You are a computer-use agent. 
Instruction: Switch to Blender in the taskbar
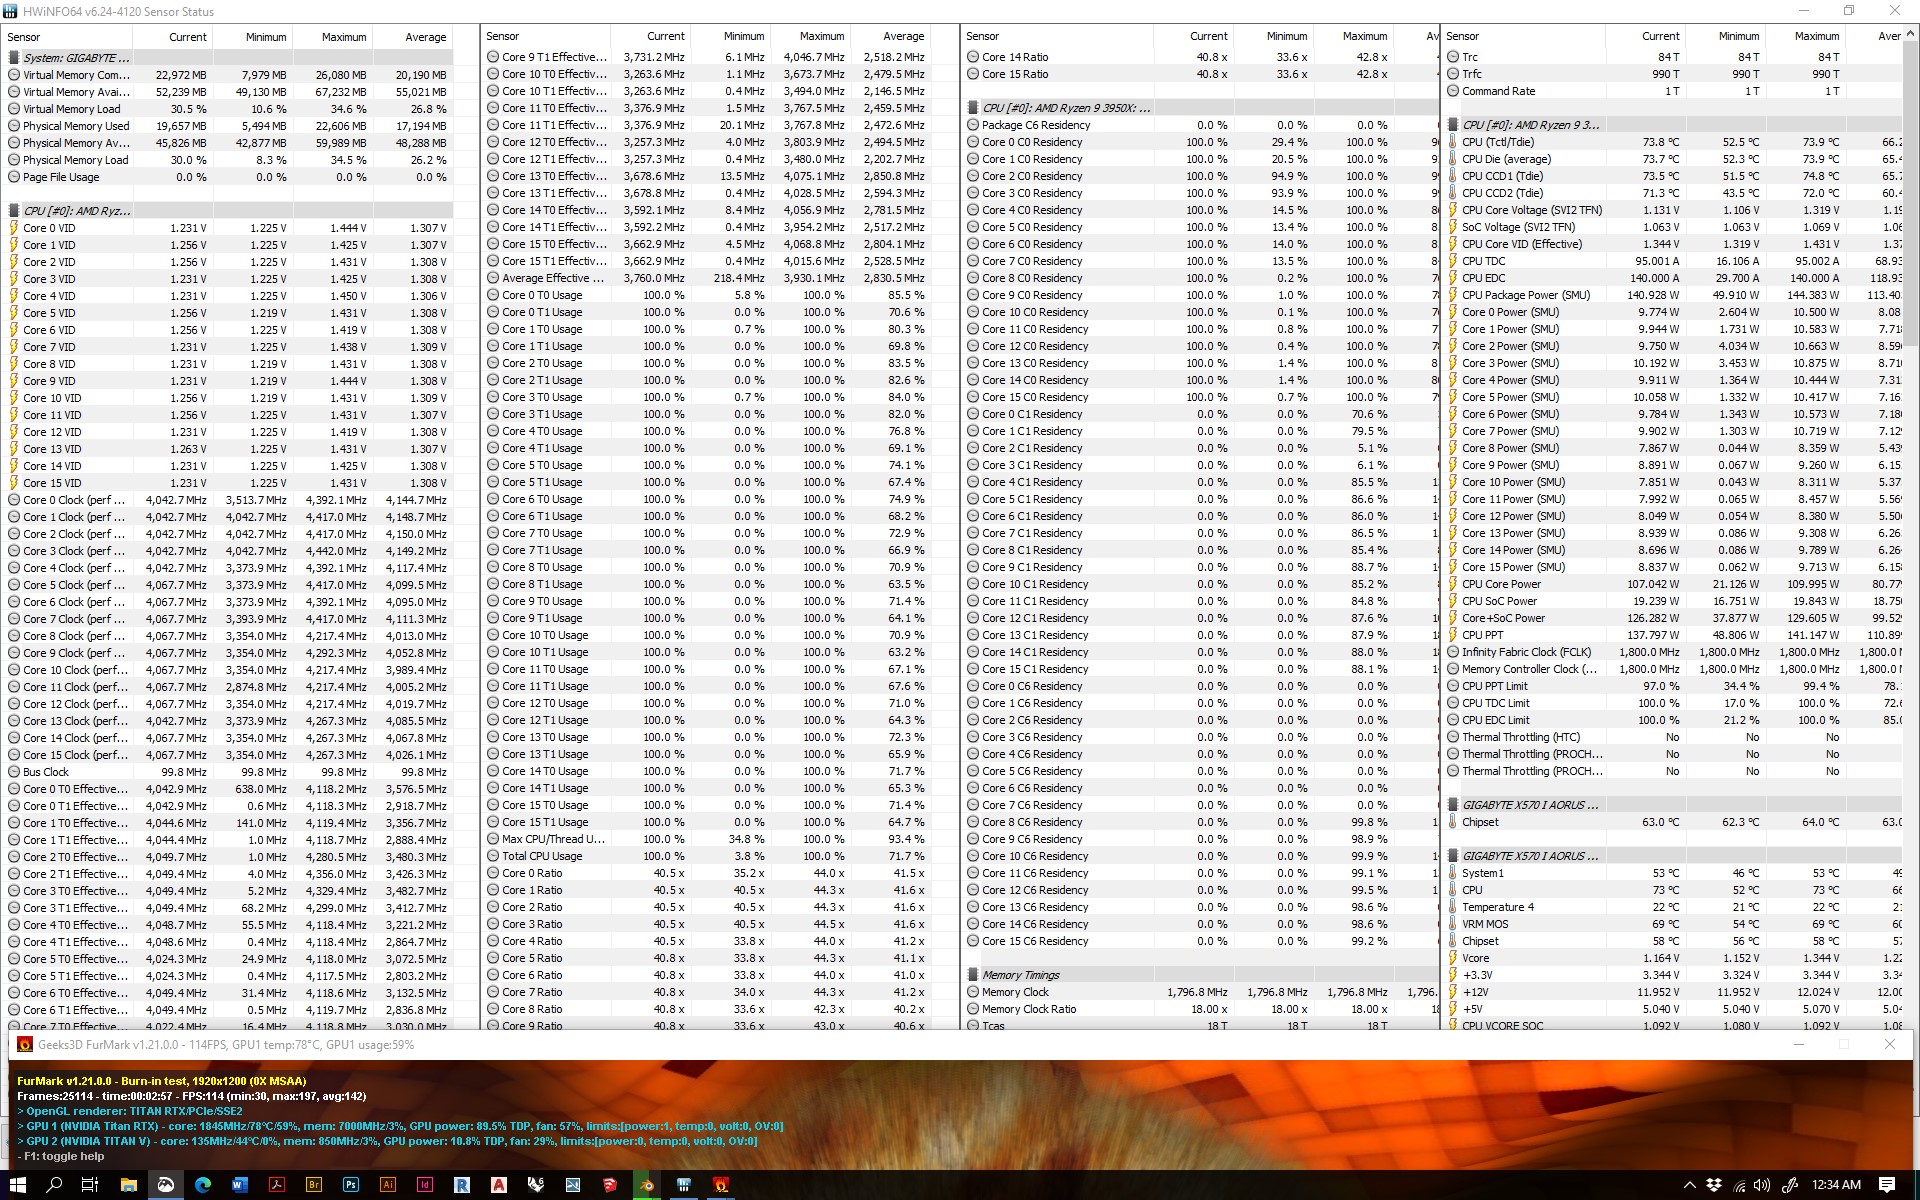647,1185
